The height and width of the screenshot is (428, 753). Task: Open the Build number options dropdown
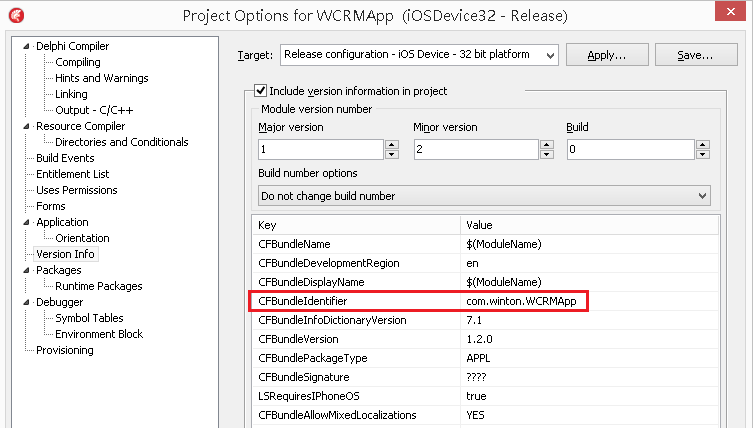point(484,196)
